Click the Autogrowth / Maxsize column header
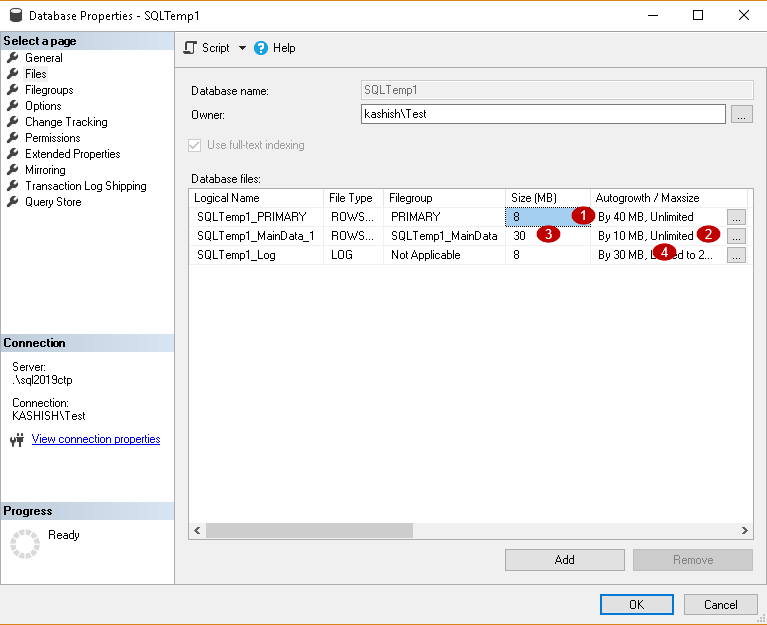767x625 pixels. point(669,198)
